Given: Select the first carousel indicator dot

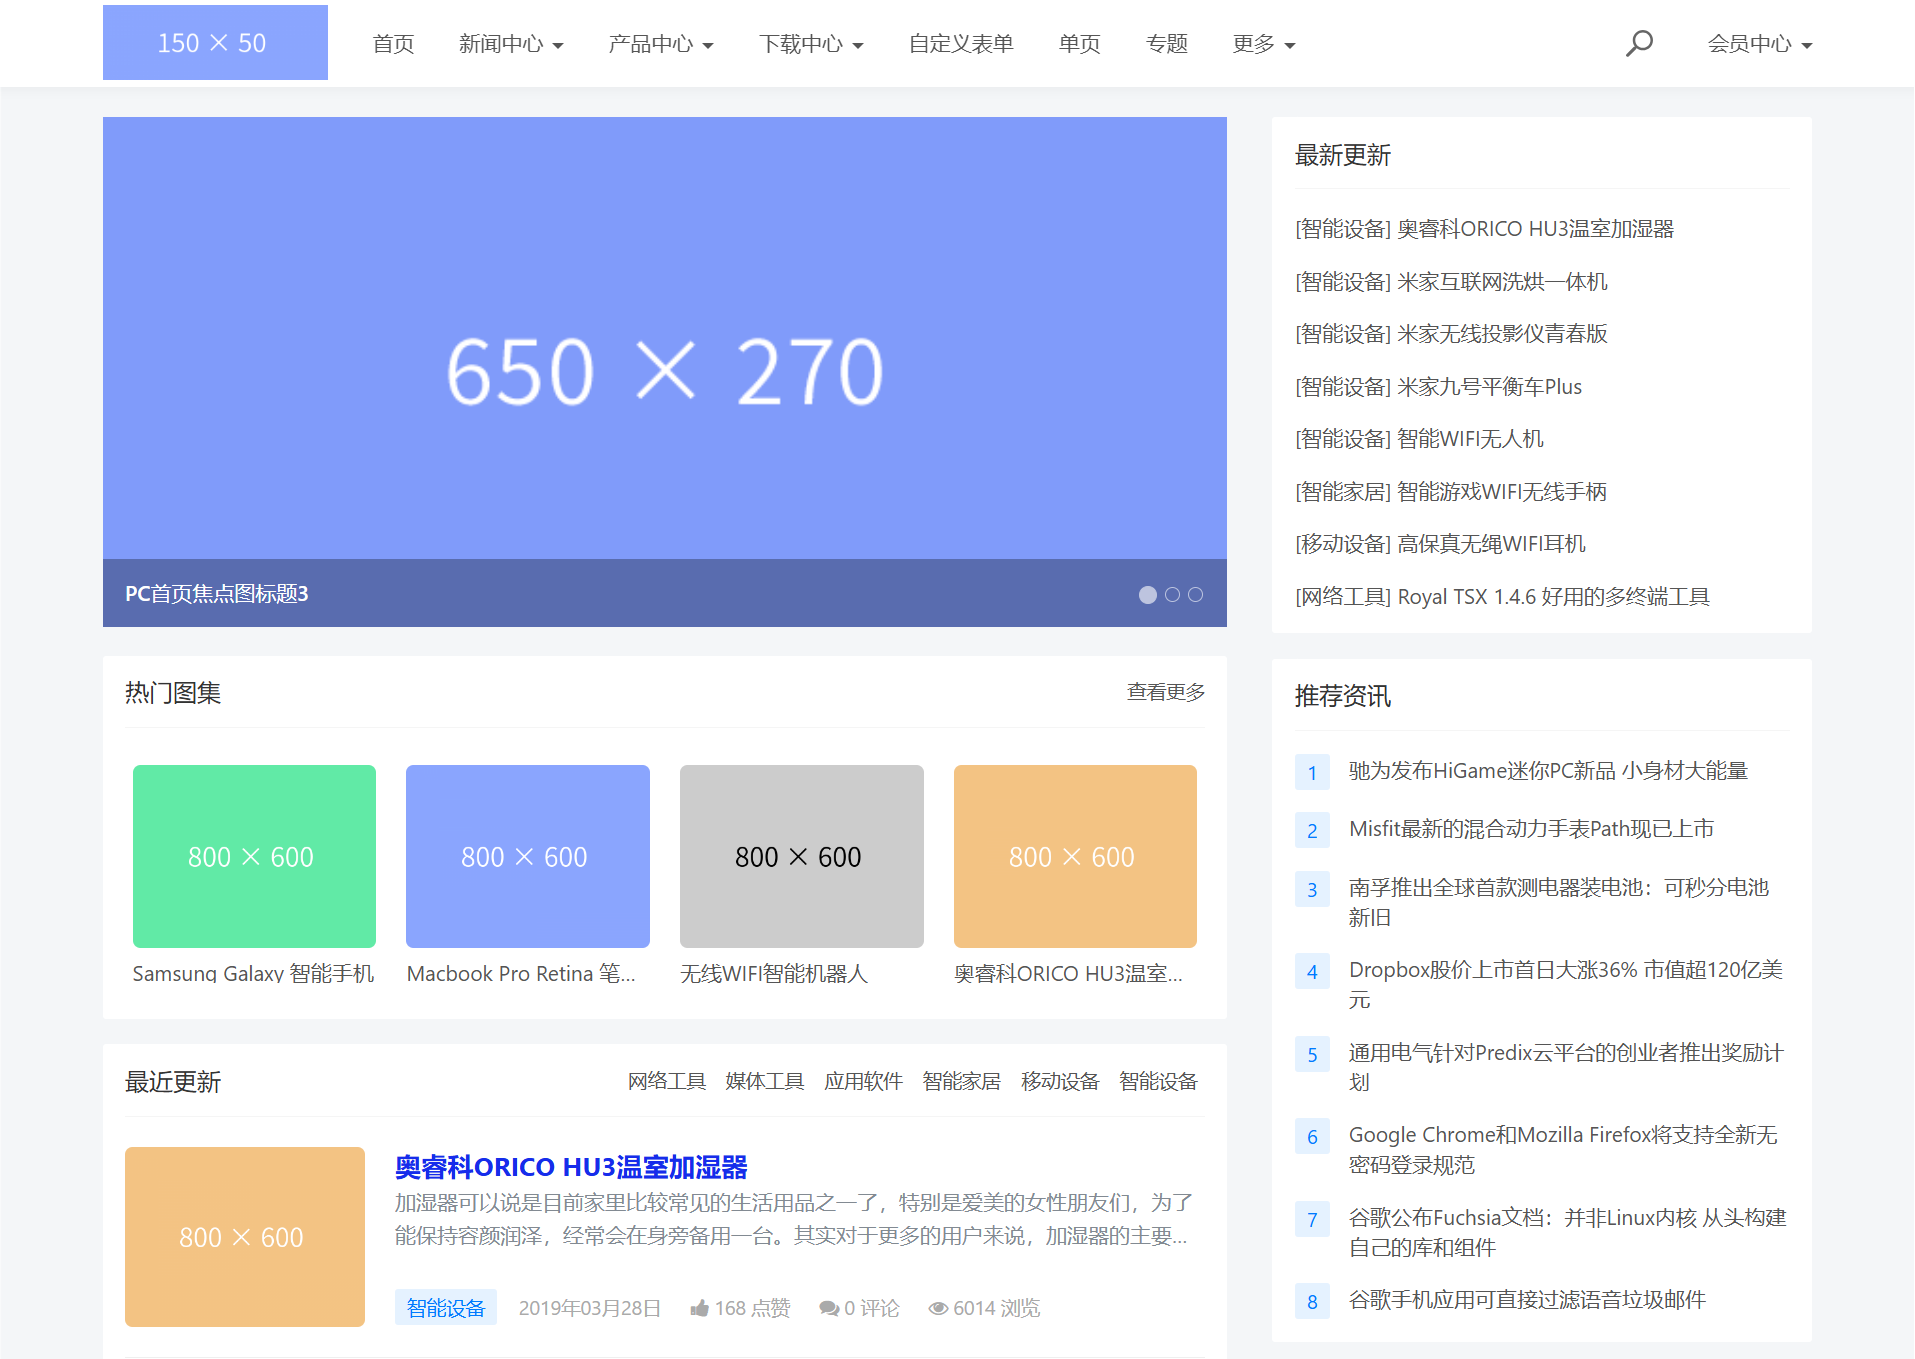Looking at the screenshot, I should (x=1148, y=595).
